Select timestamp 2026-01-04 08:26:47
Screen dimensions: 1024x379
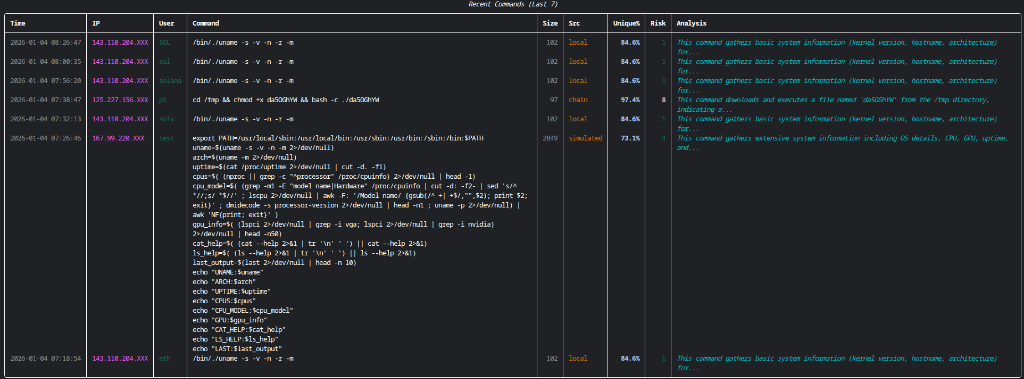coord(46,42)
